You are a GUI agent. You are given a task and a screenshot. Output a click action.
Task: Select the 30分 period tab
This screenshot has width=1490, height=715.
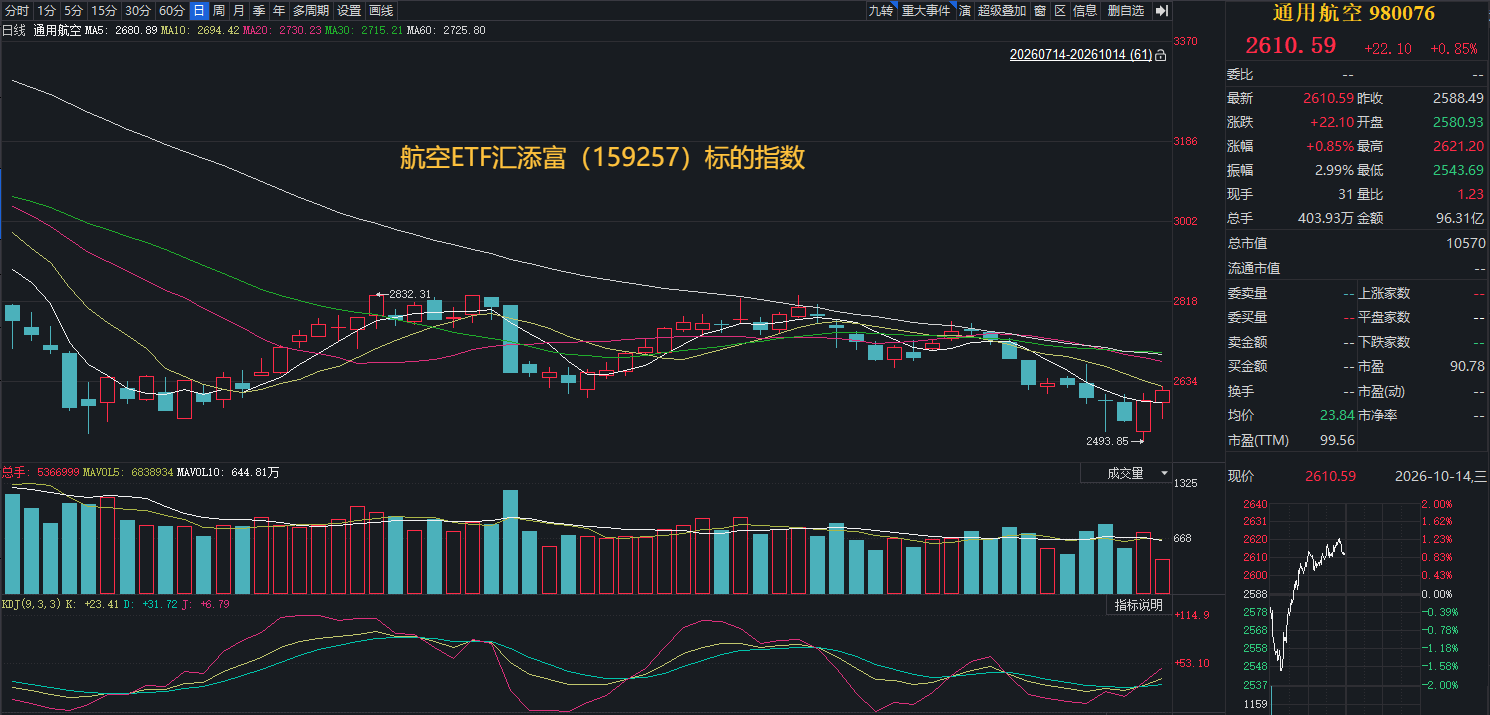pos(138,11)
